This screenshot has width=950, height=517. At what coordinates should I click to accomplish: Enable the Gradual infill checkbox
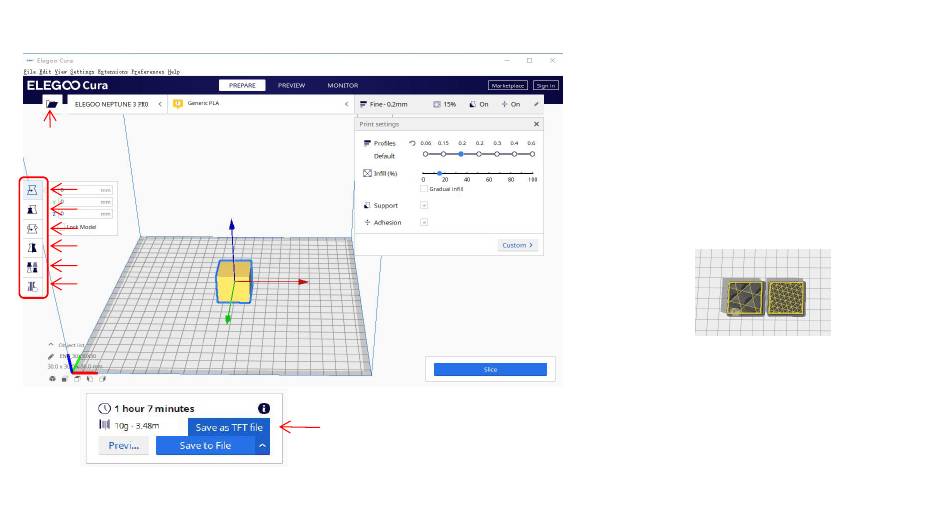coord(424,188)
